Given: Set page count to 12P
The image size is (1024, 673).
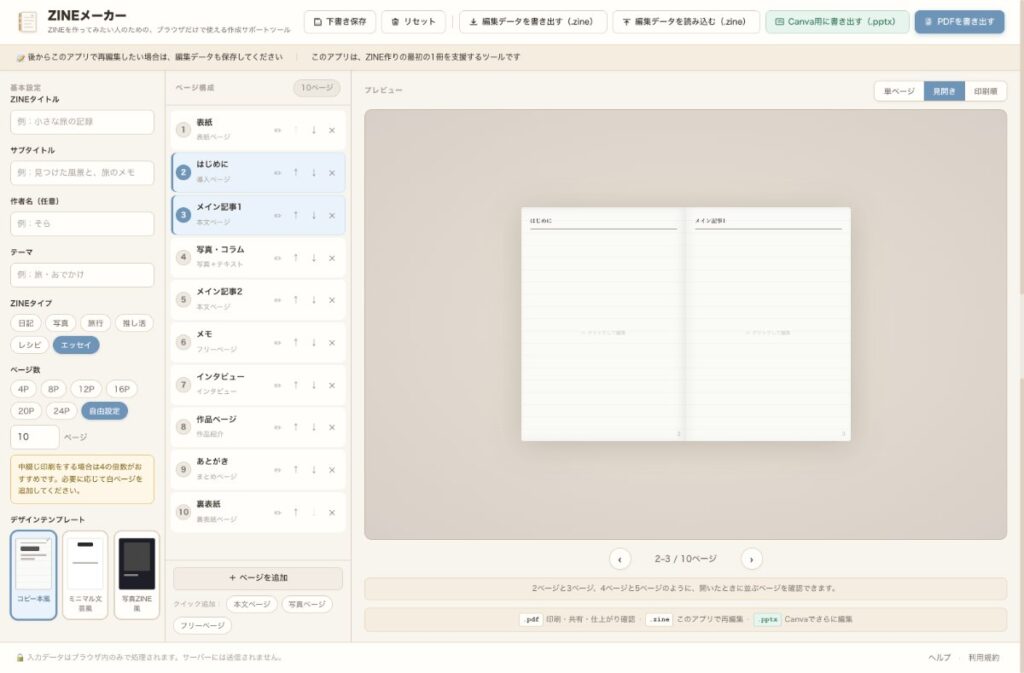Looking at the screenshot, I should click(86, 389).
